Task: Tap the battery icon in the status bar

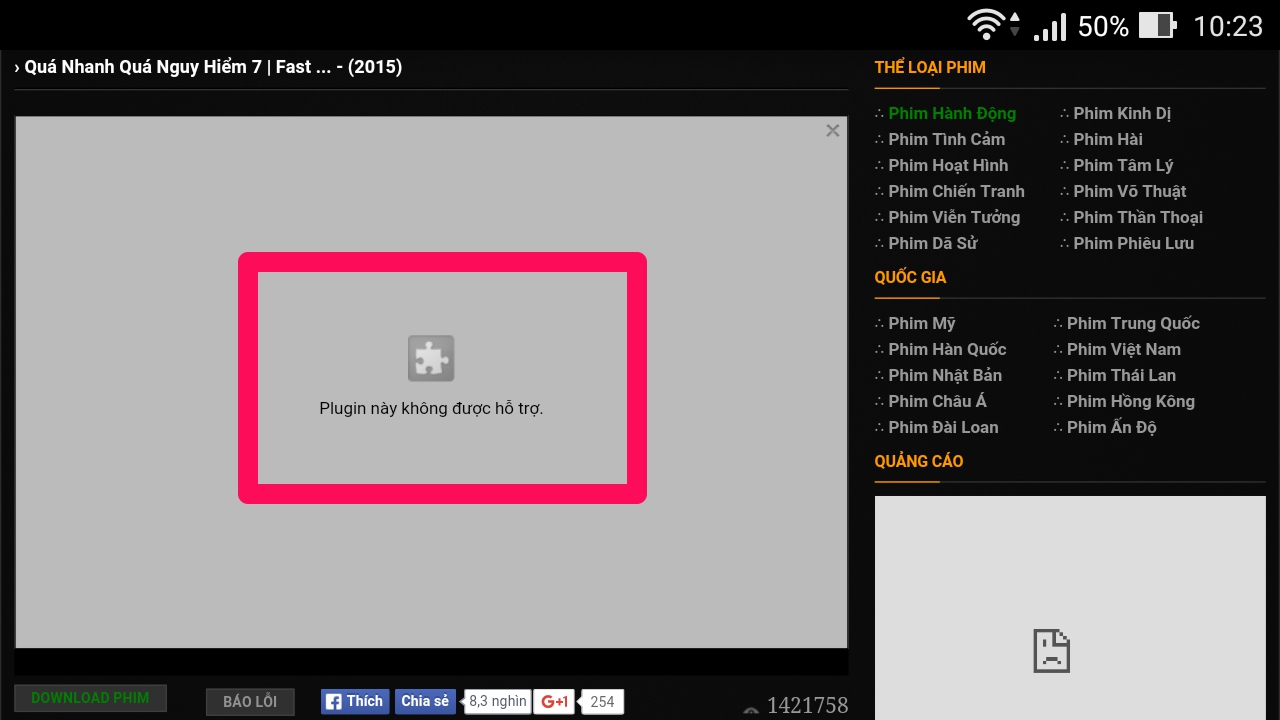Action: click(1157, 25)
